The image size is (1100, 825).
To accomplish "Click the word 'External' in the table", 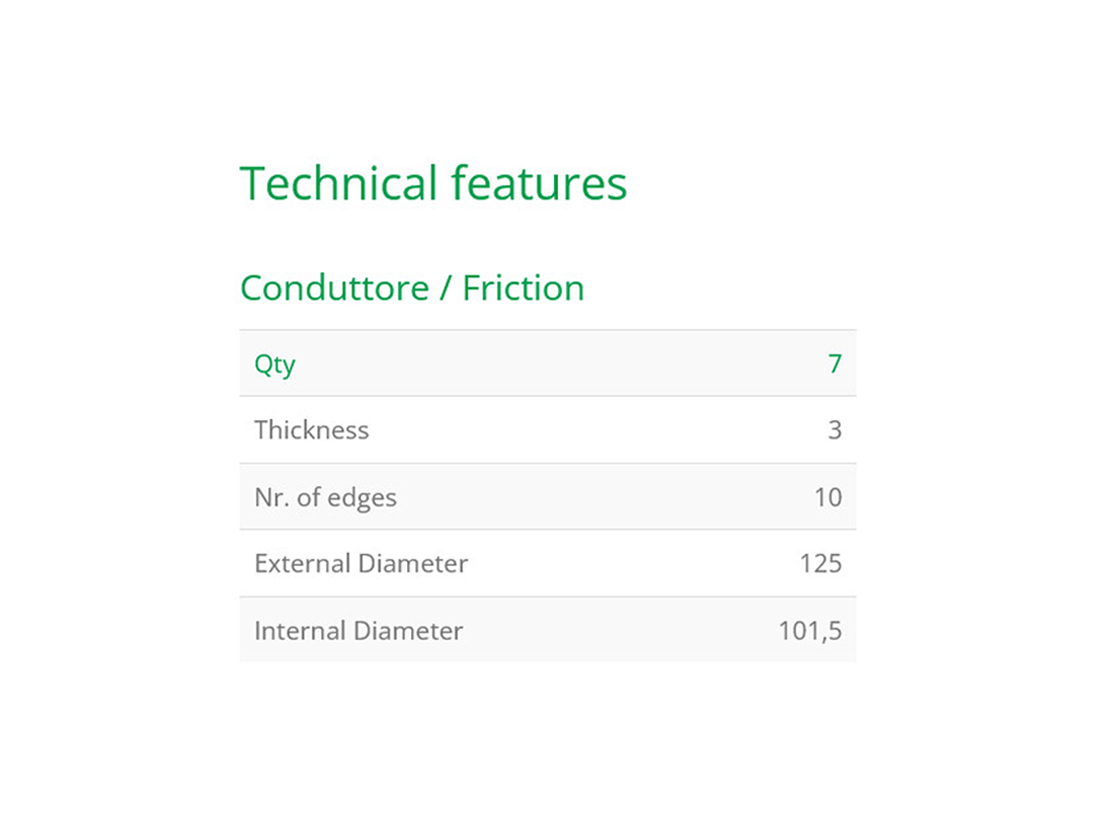I will pyautogui.click(x=303, y=564).
